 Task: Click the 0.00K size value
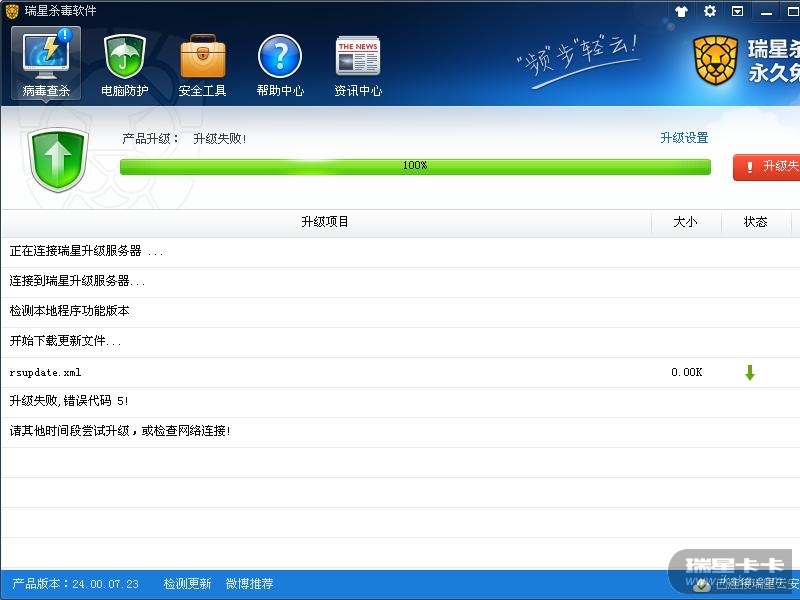pyautogui.click(x=686, y=372)
